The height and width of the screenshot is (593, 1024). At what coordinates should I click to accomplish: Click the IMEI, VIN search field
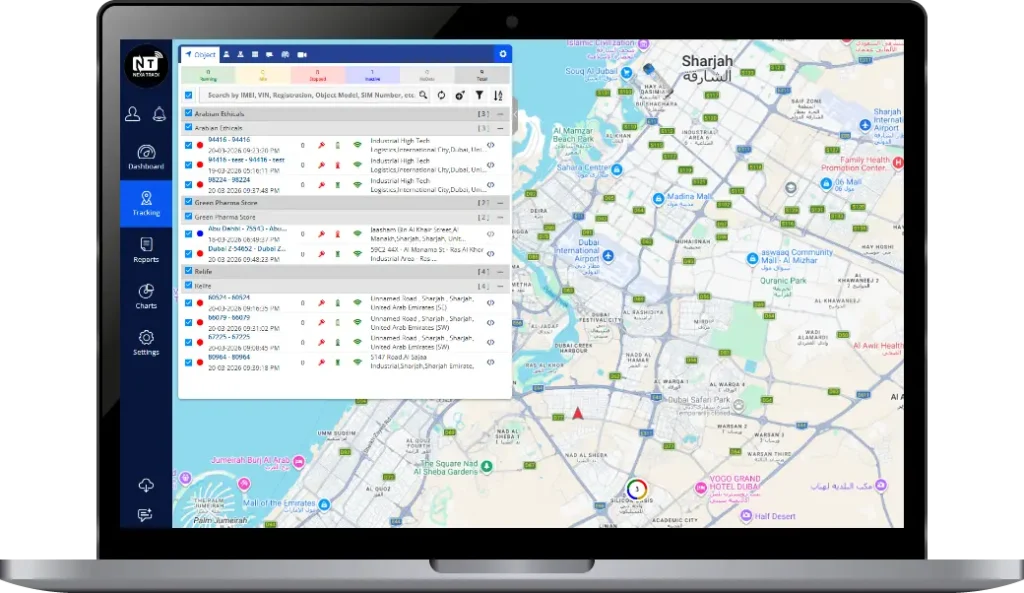coord(308,95)
